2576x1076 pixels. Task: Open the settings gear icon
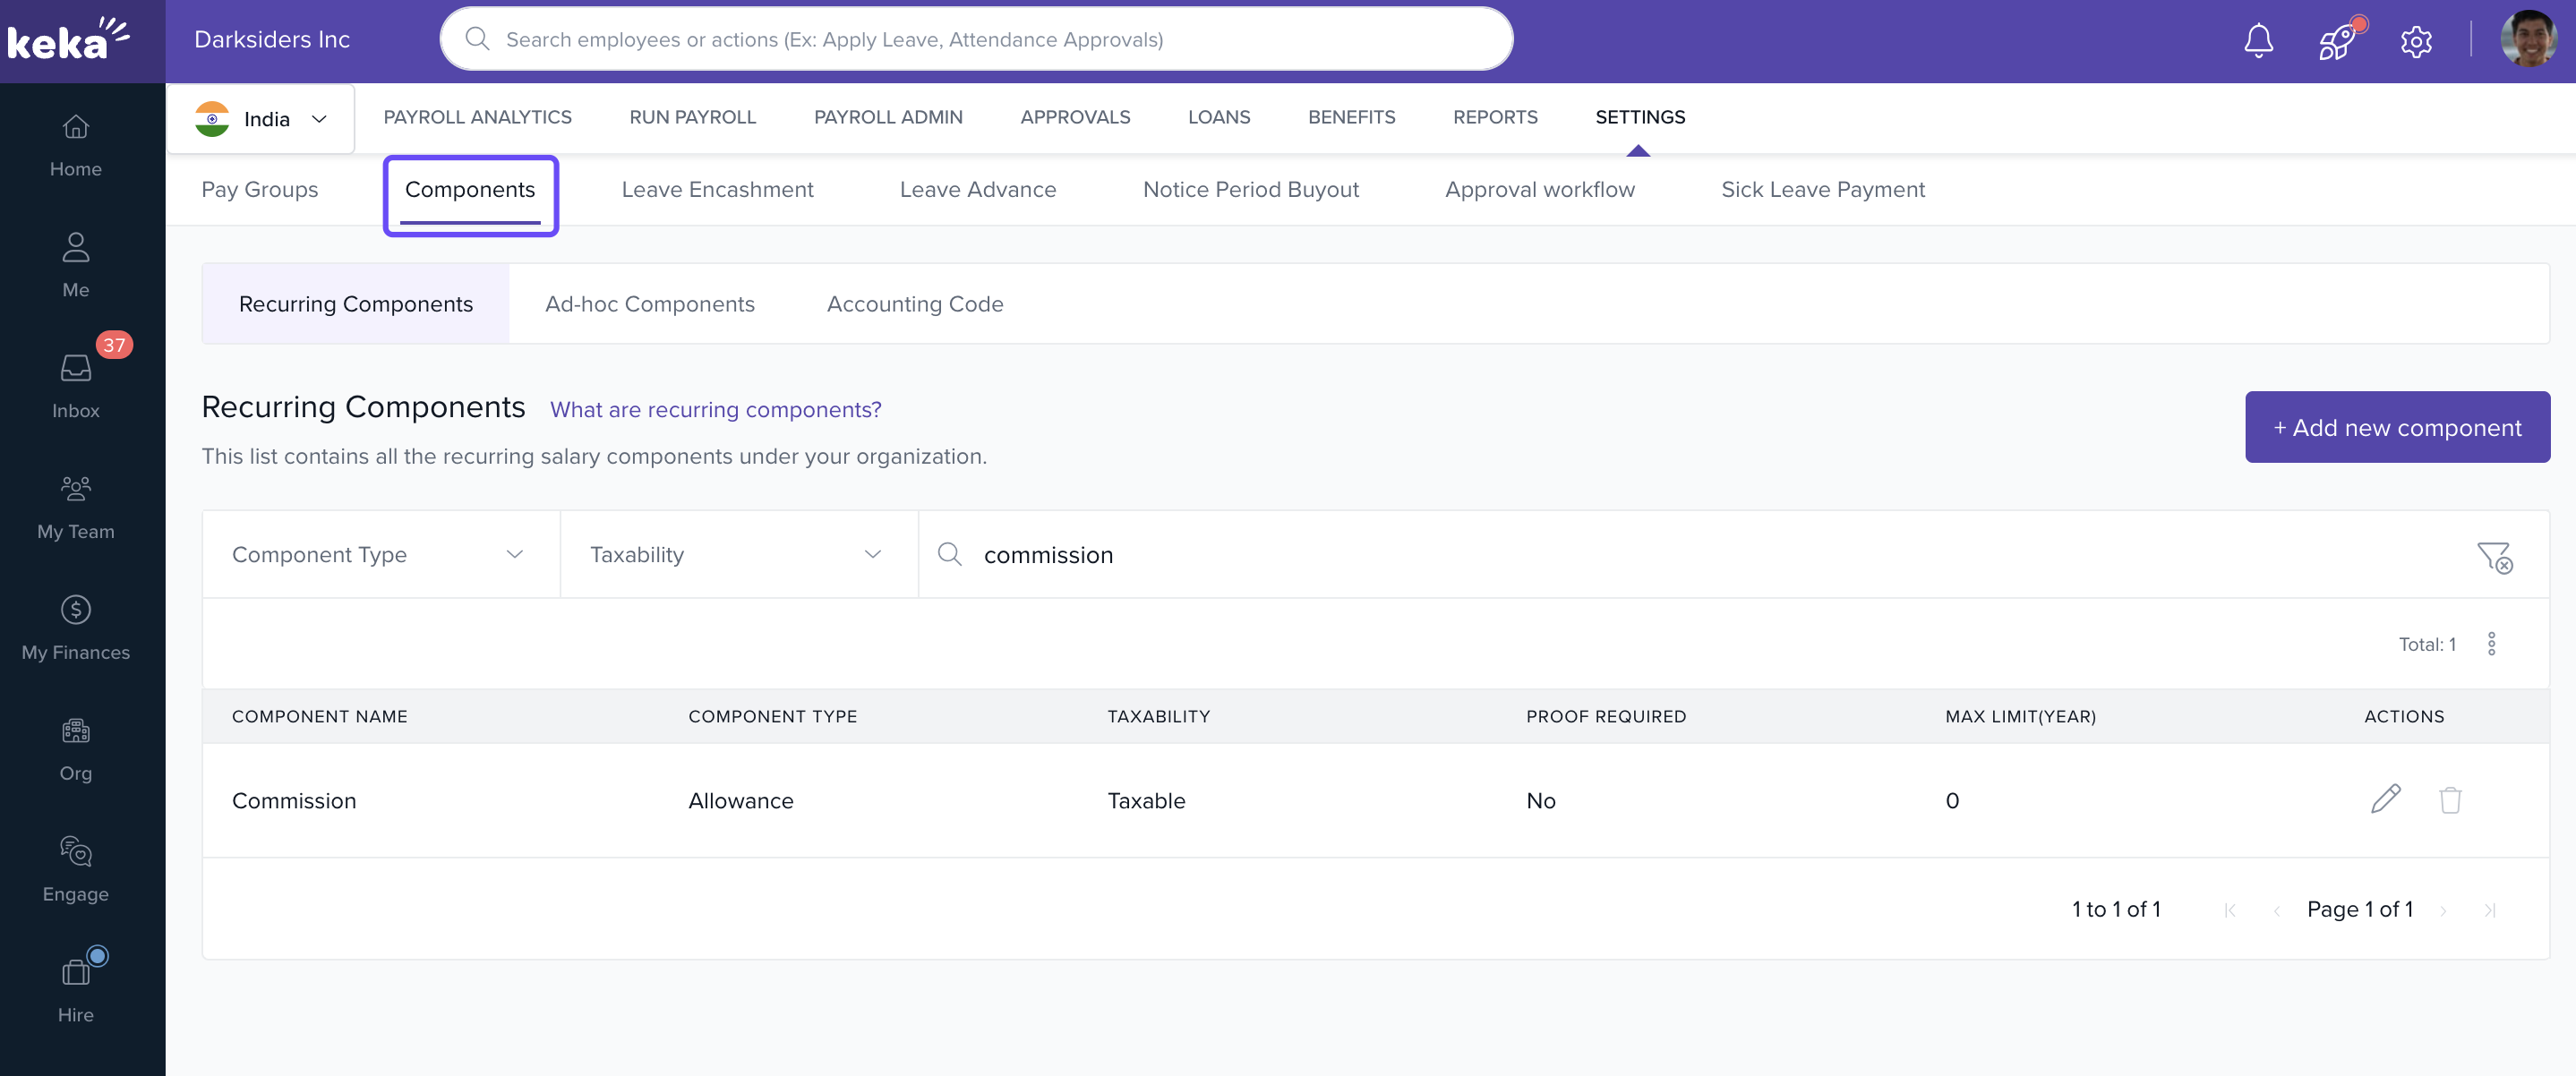click(x=2416, y=41)
